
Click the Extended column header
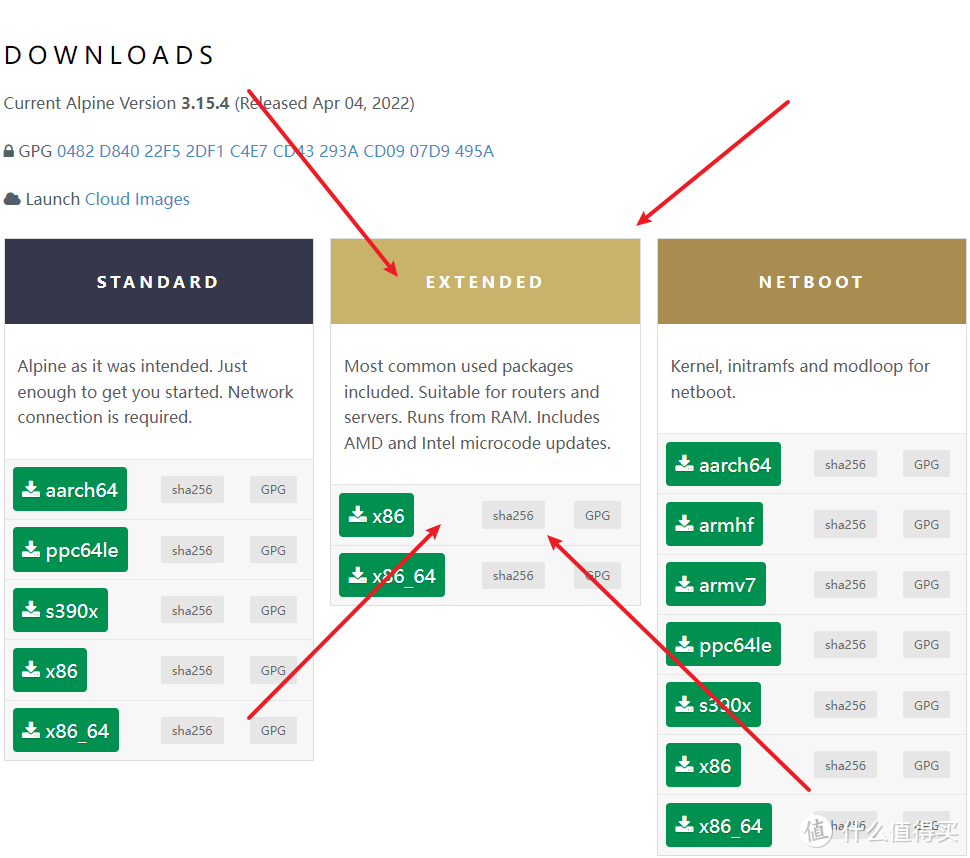485,282
